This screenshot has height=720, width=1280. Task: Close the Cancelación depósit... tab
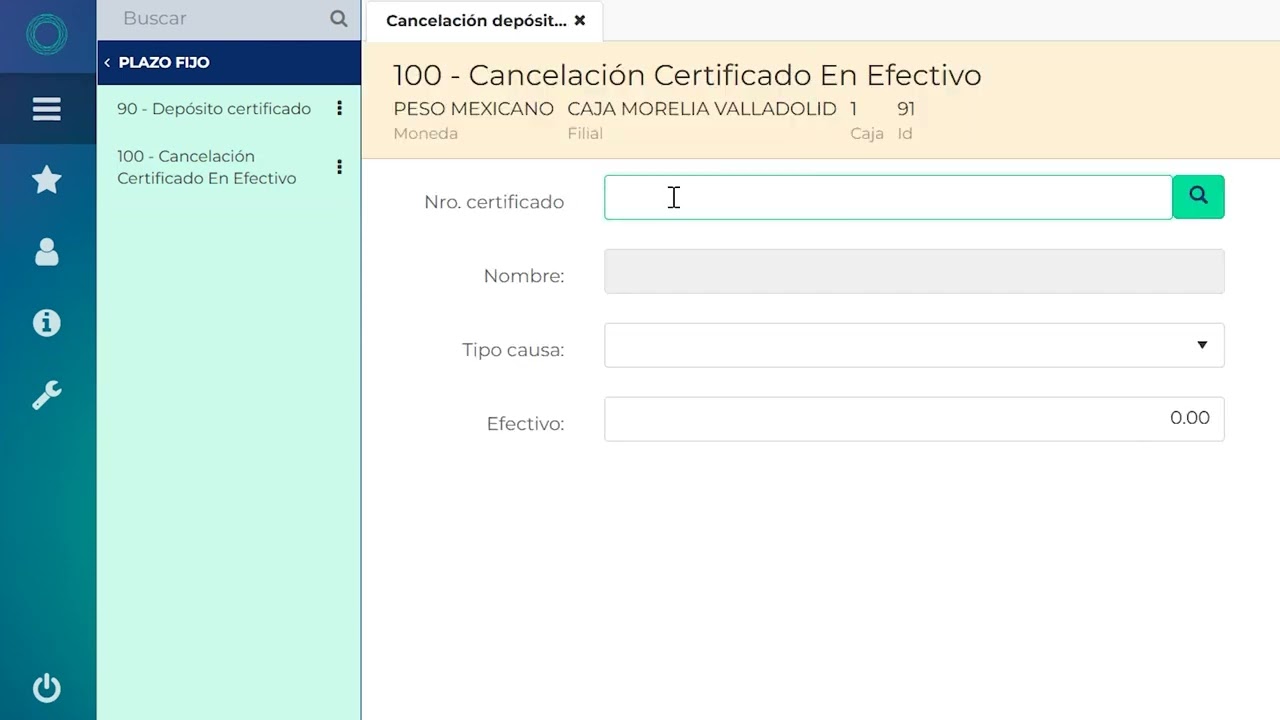click(x=580, y=20)
